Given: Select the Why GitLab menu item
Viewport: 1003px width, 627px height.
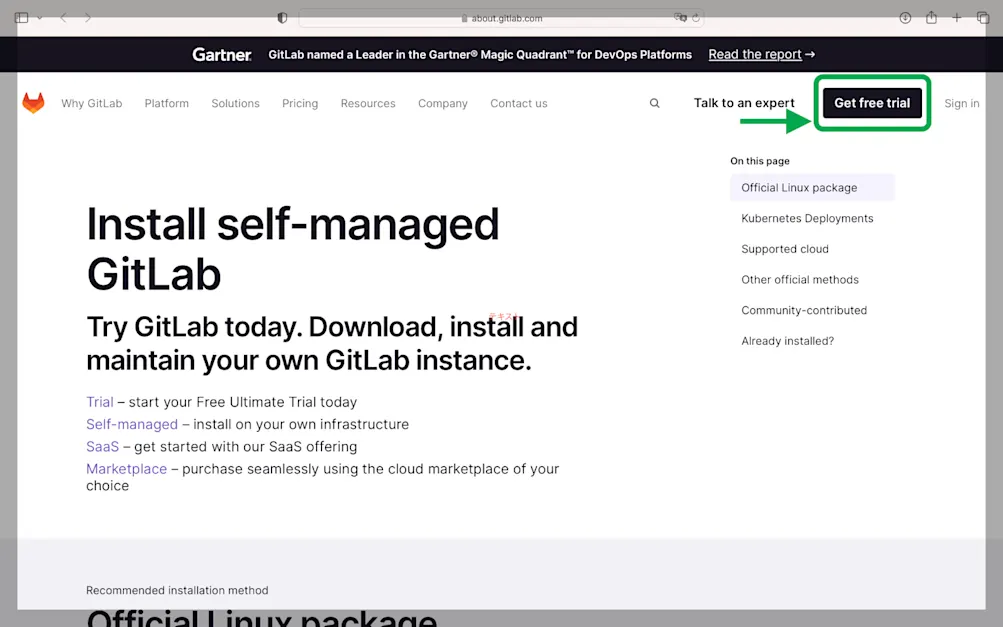Looking at the screenshot, I should pyautogui.click(x=92, y=103).
